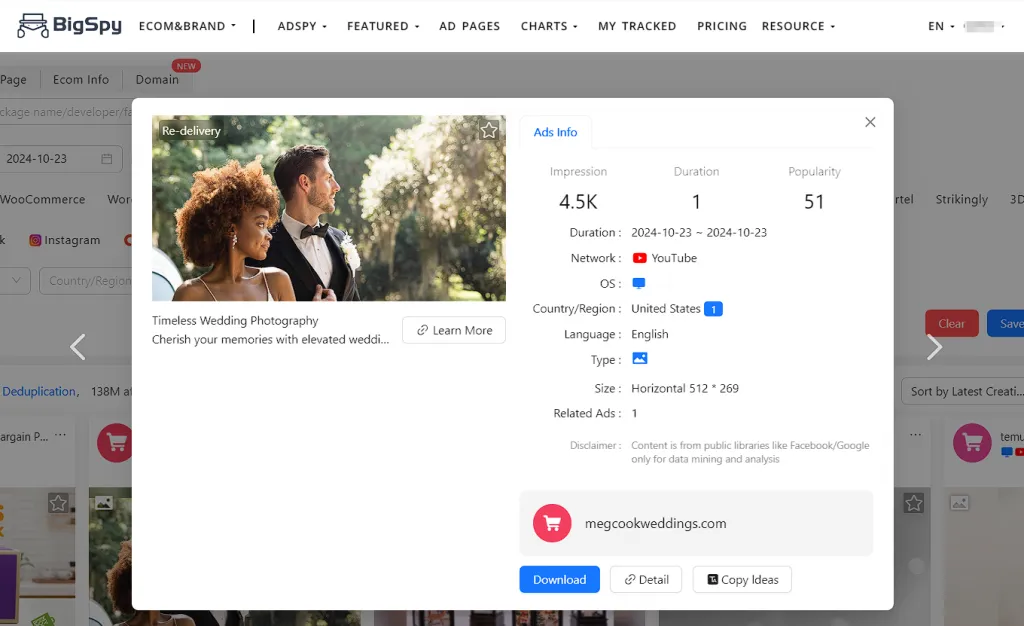Open Copy Ideas for this ad
This screenshot has height=626, width=1024.
pos(741,579)
